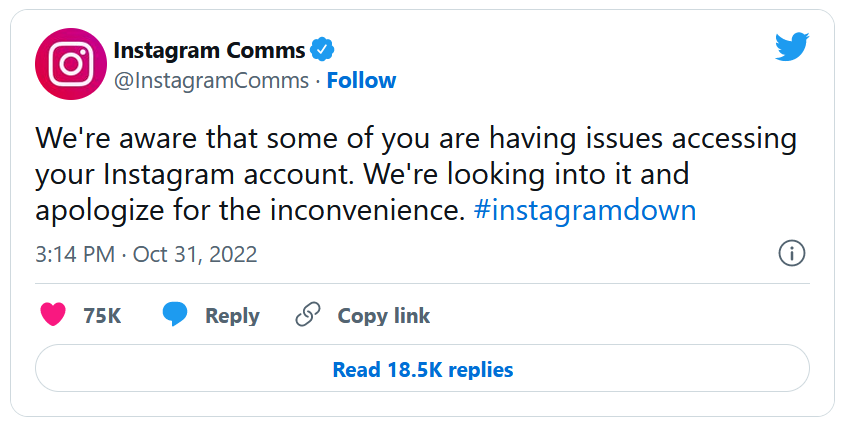Like the tweet with heart icon
The image size is (843, 426).
pos(54,315)
